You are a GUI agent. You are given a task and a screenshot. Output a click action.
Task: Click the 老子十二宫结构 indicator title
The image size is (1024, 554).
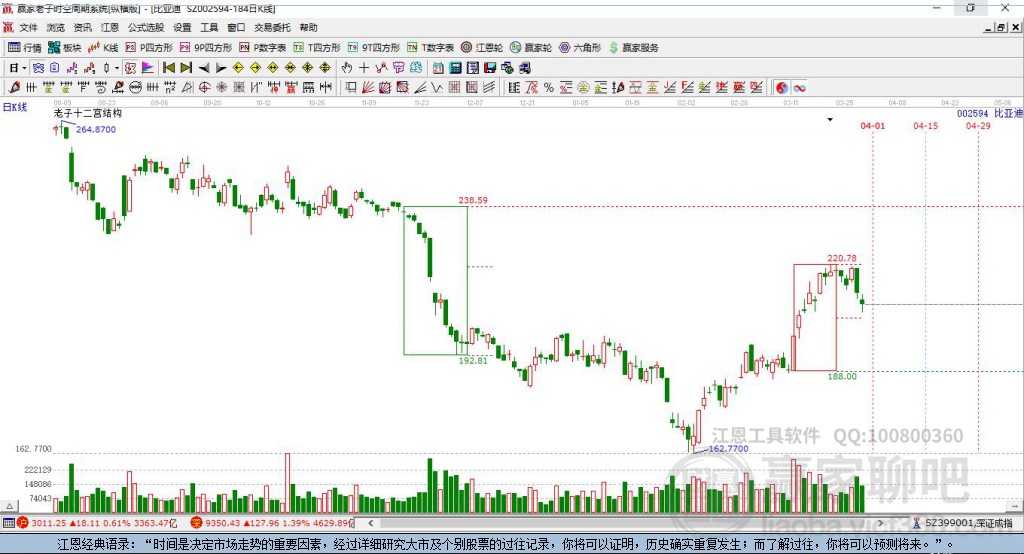88,113
